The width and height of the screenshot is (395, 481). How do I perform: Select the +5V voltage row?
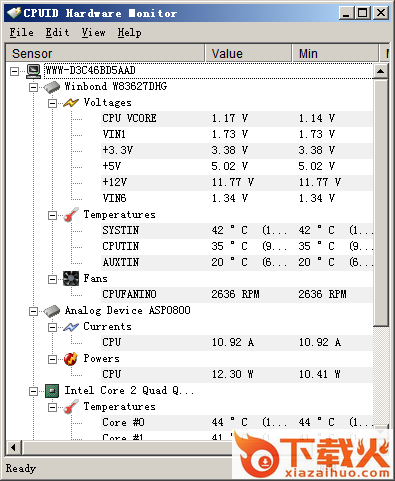(237, 166)
